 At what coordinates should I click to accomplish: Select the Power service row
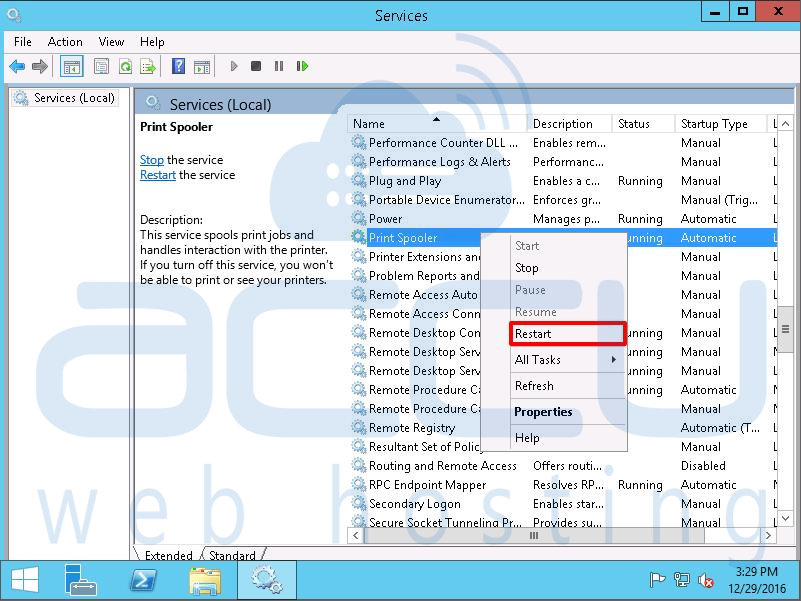563,219
